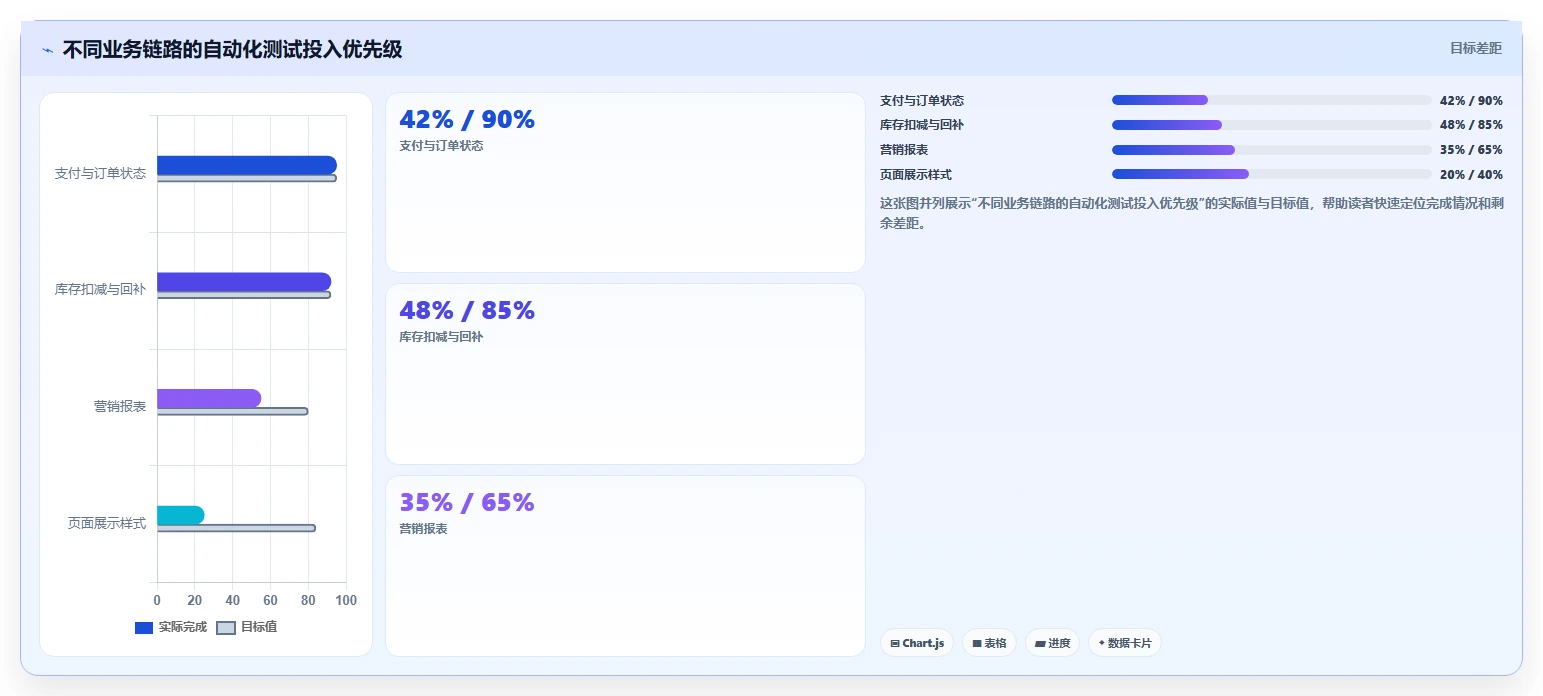1543x696 pixels.
Task: Click the 支付与订单状态 y-axis label in chart
Action: (100, 173)
